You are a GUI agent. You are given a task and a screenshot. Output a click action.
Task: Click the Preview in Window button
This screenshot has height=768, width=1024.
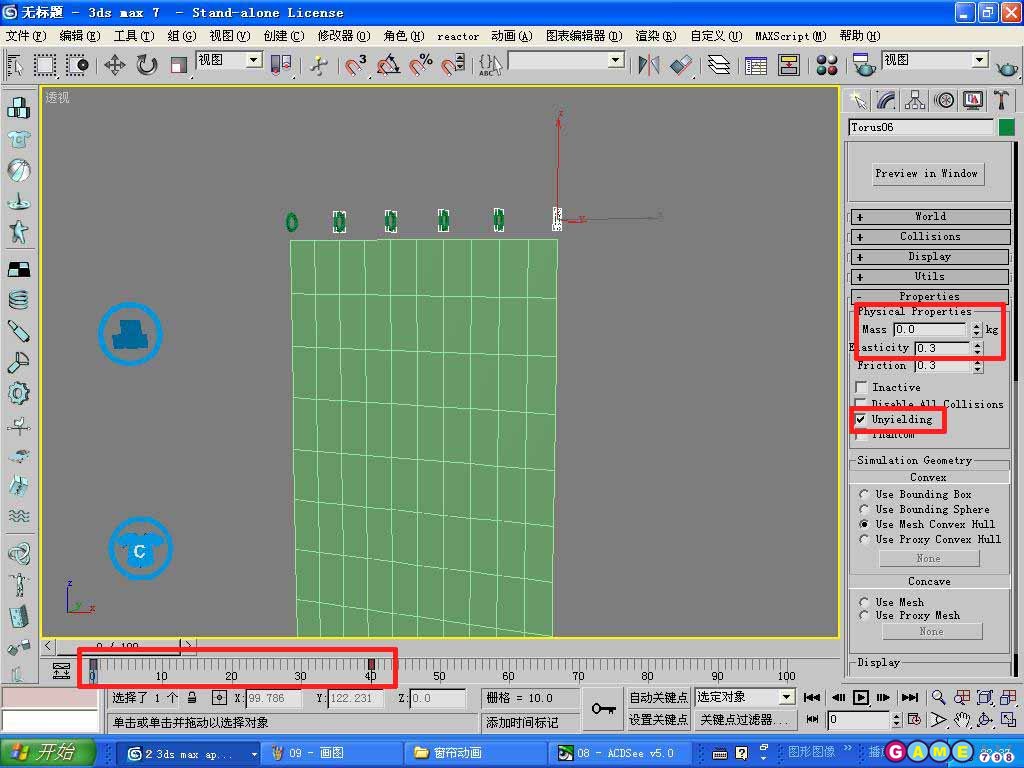tap(927, 174)
